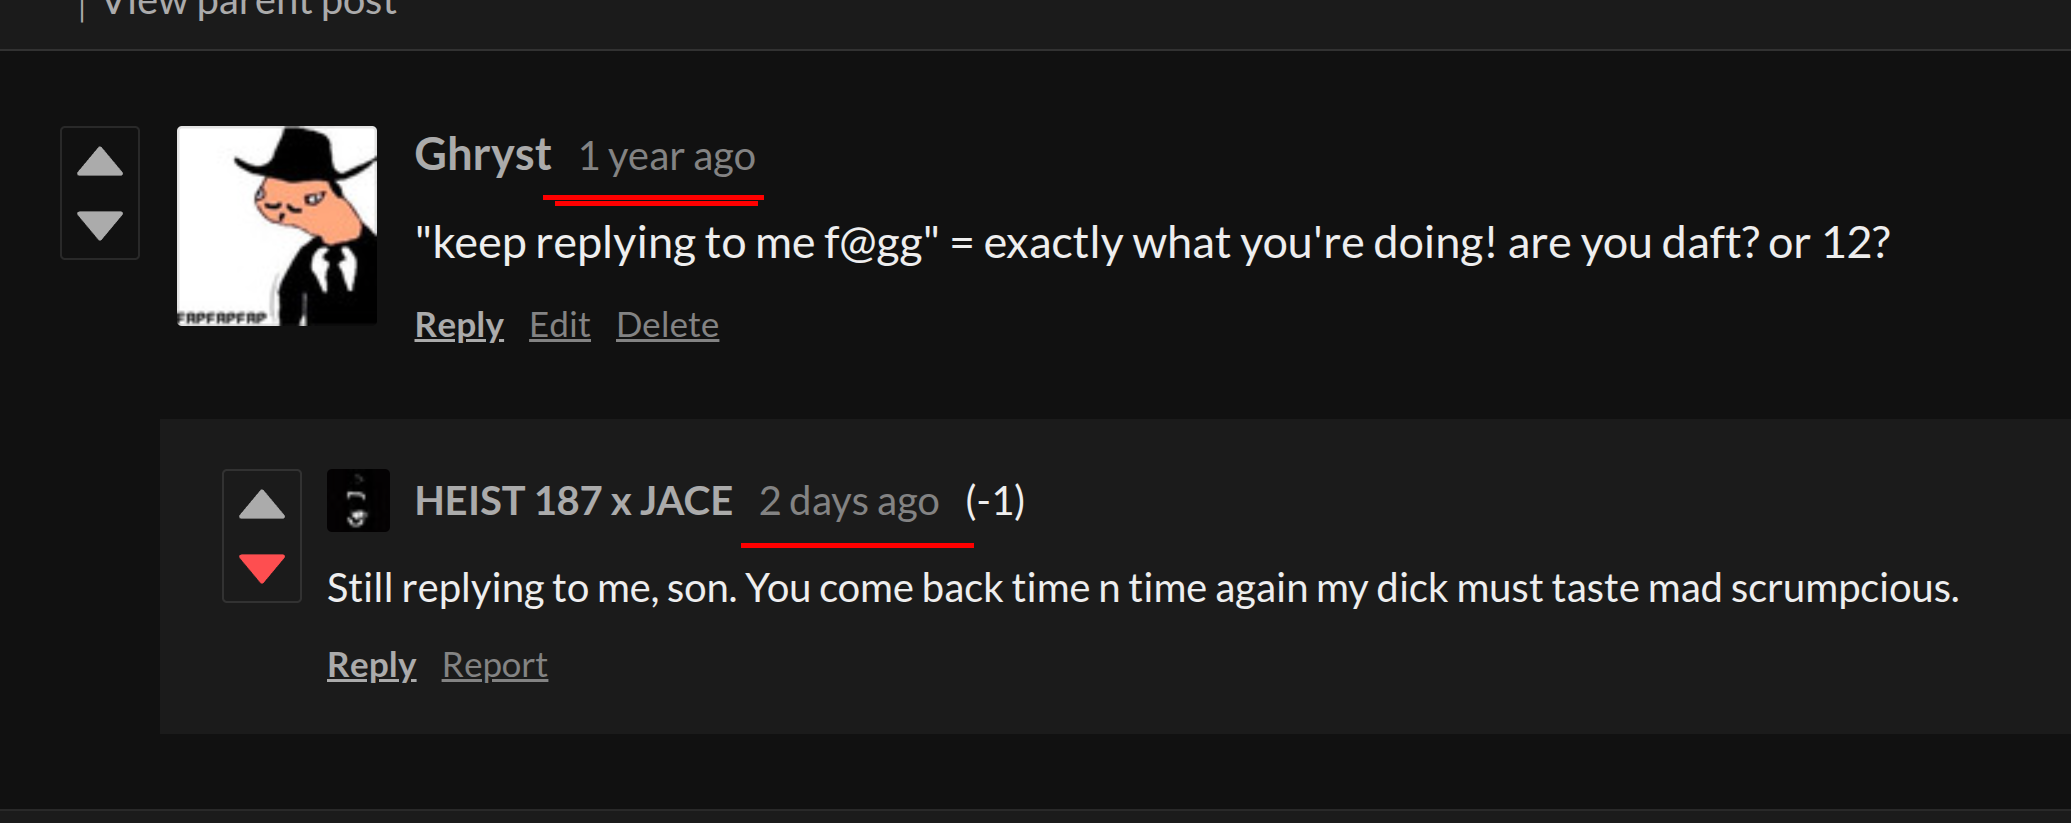This screenshot has height=823, width=2071.
Task: Toggle the red downvote on HEIST's reply
Action: (262, 568)
